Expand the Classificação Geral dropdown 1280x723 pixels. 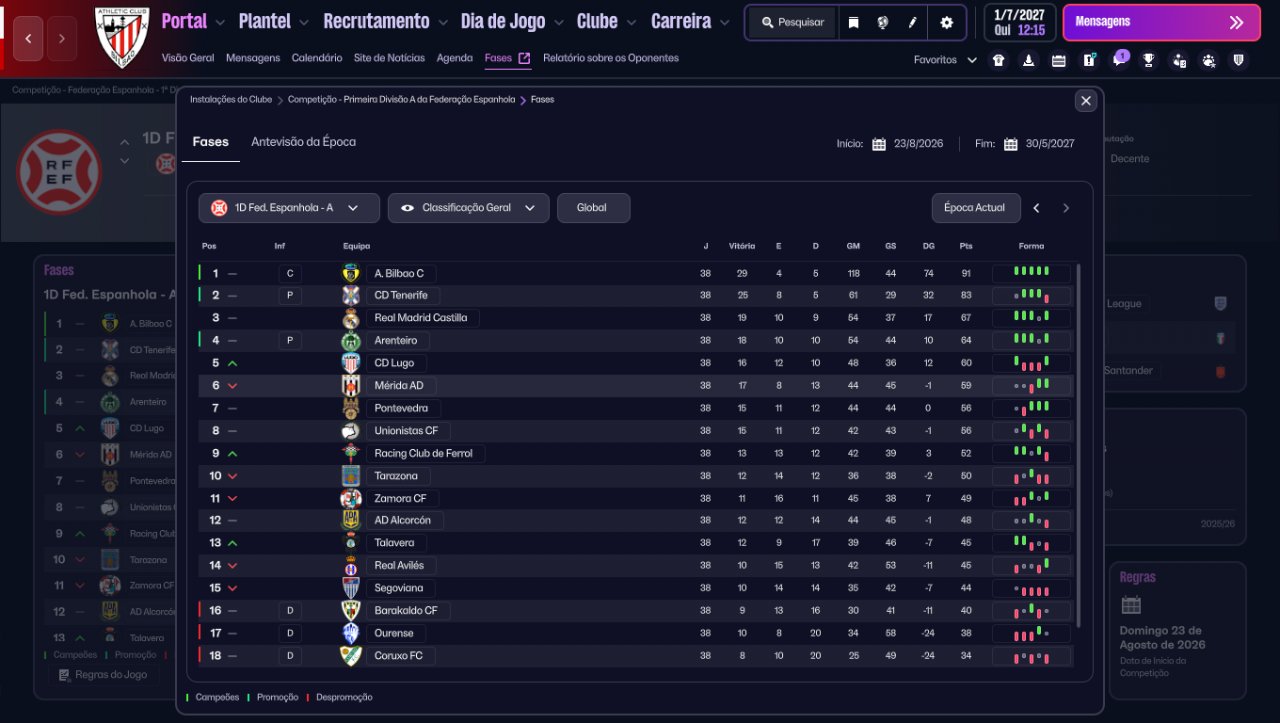point(468,208)
